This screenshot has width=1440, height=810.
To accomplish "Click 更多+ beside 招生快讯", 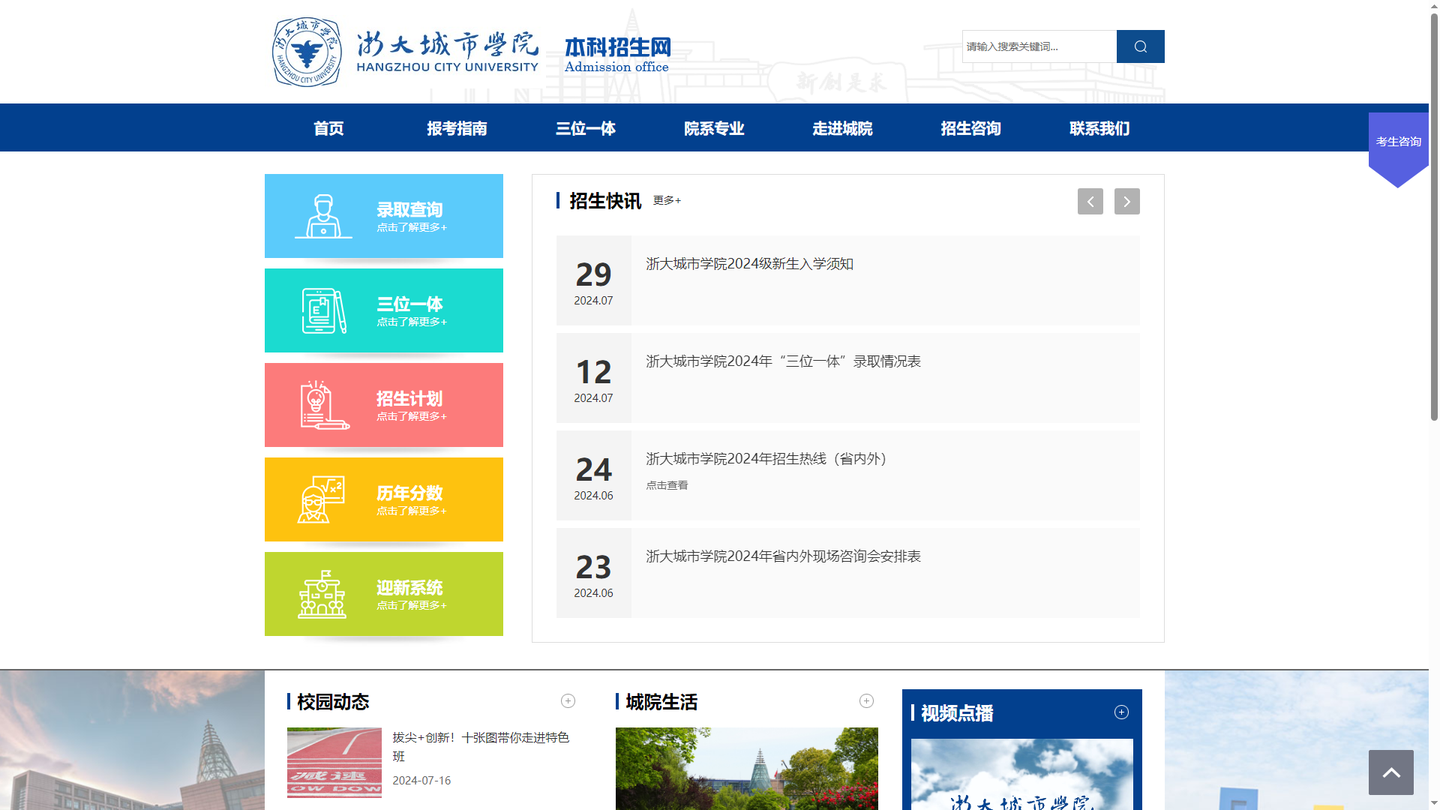I will (x=667, y=200).
